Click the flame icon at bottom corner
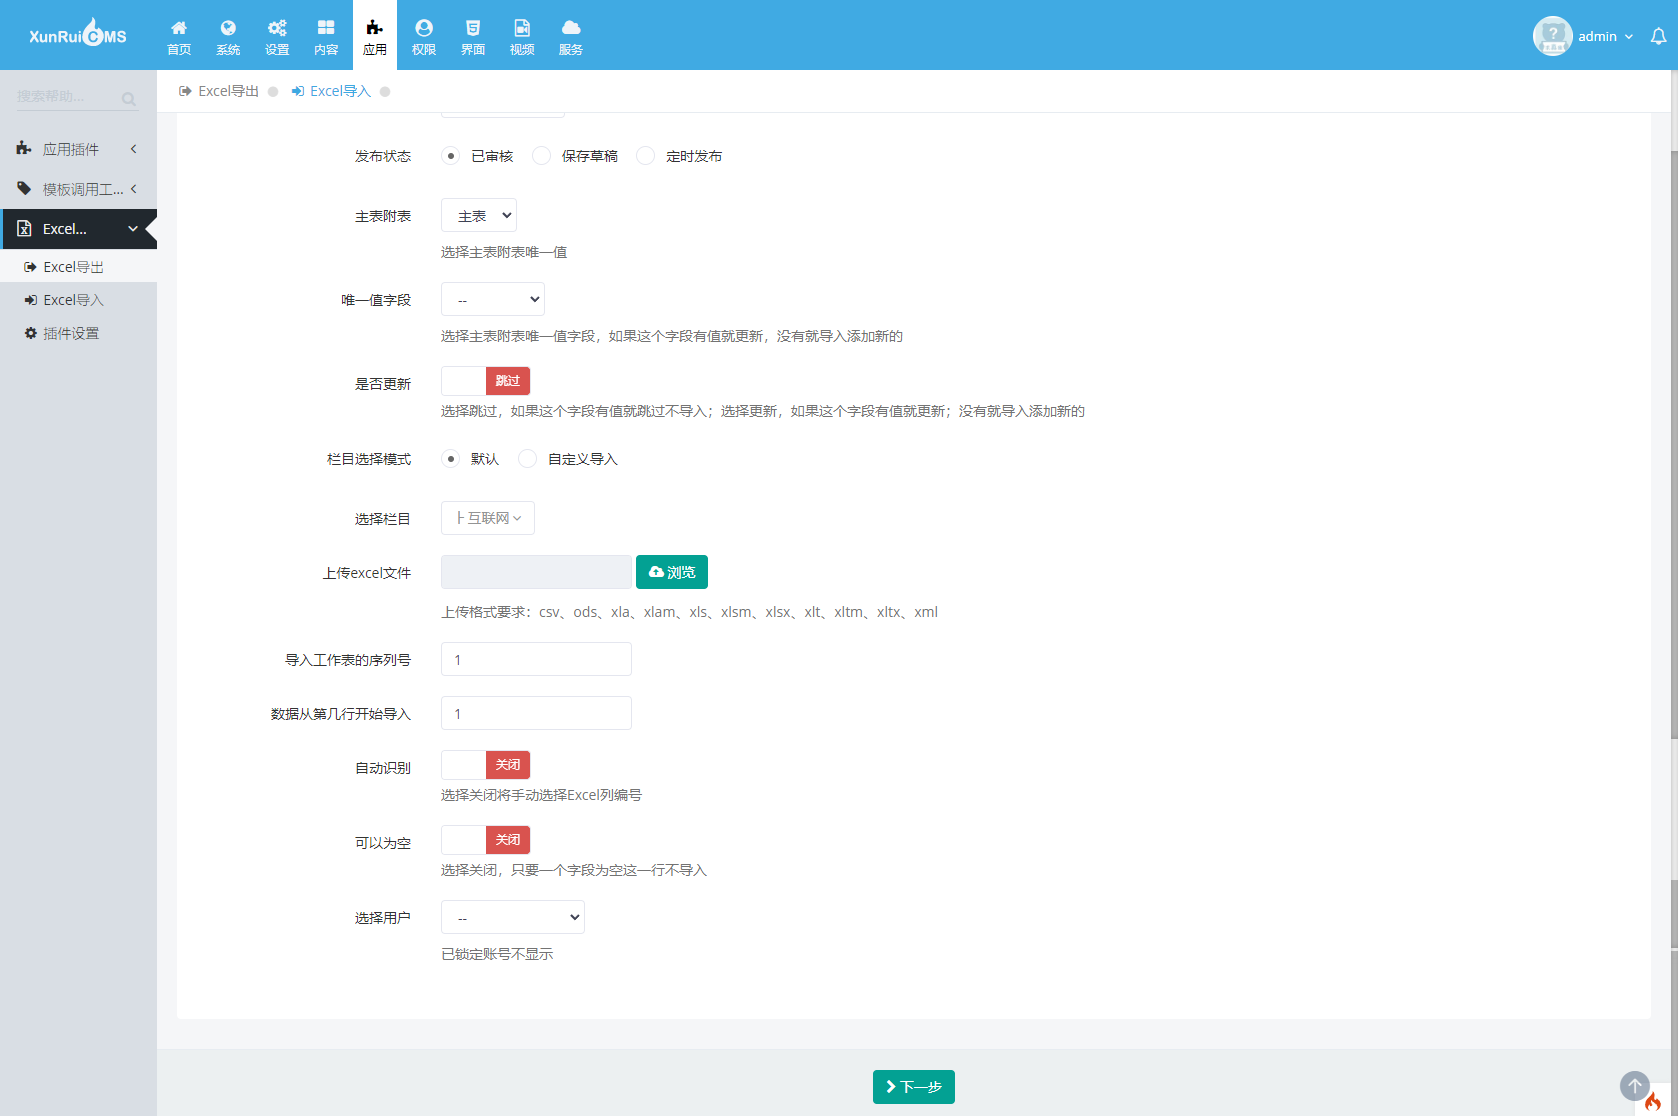Viewport: 1678px width, 1116px height. 1653,1102
